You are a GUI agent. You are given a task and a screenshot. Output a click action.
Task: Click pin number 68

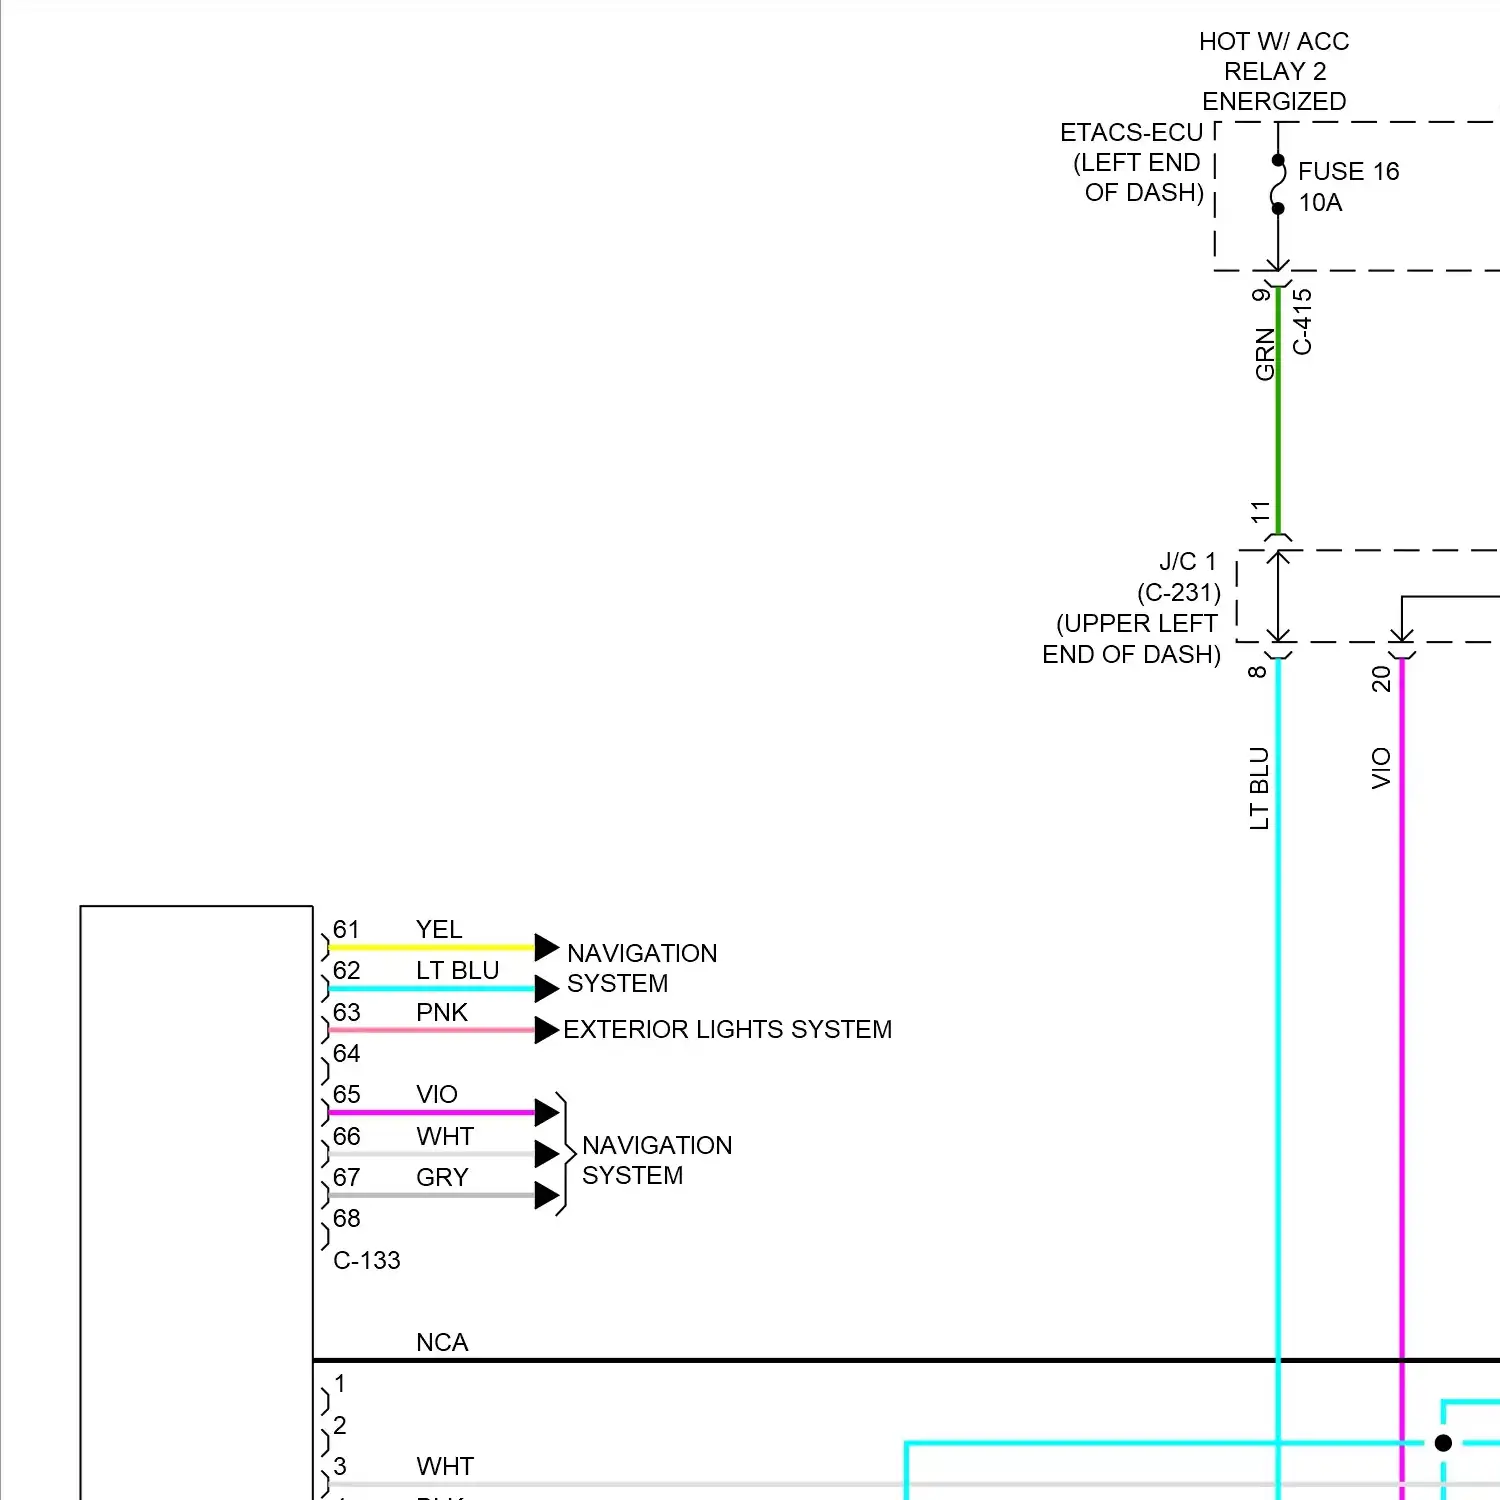(x=346, y=1219)
